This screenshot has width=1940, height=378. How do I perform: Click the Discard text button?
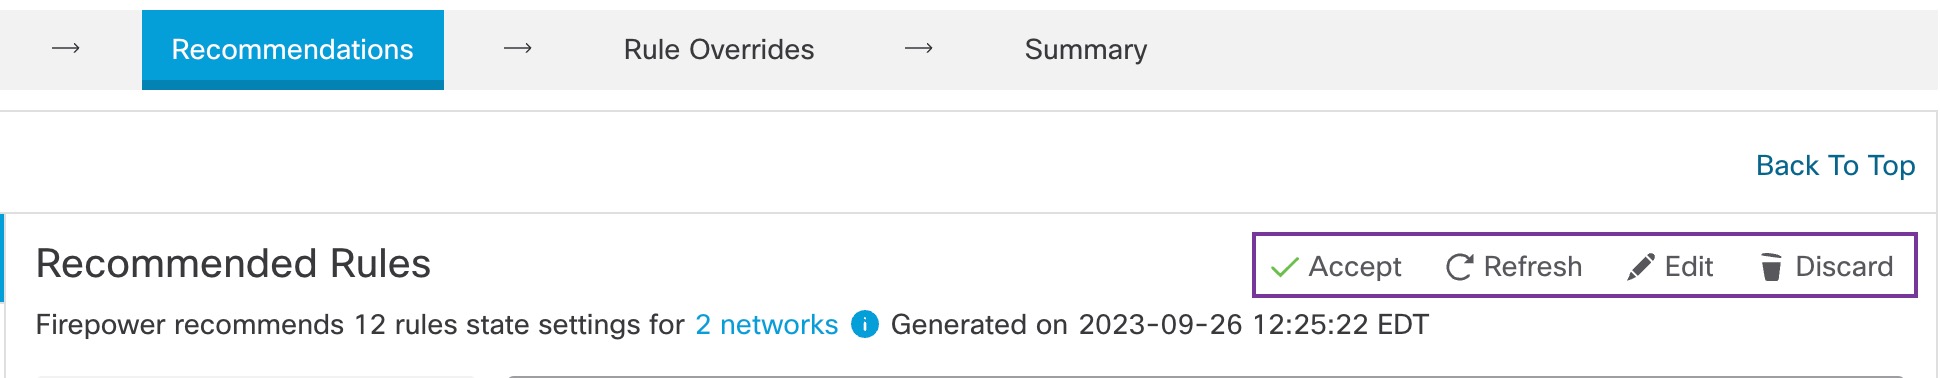point(1845,267)
